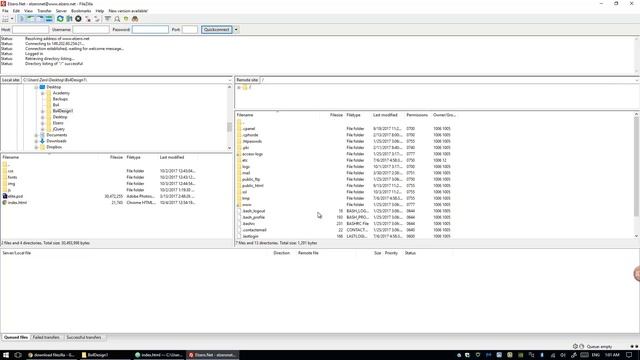The height and width of the screenshot is (360, 640).
Task: Select the Backups folder in the local tree
Action: [x=60, y=99]
